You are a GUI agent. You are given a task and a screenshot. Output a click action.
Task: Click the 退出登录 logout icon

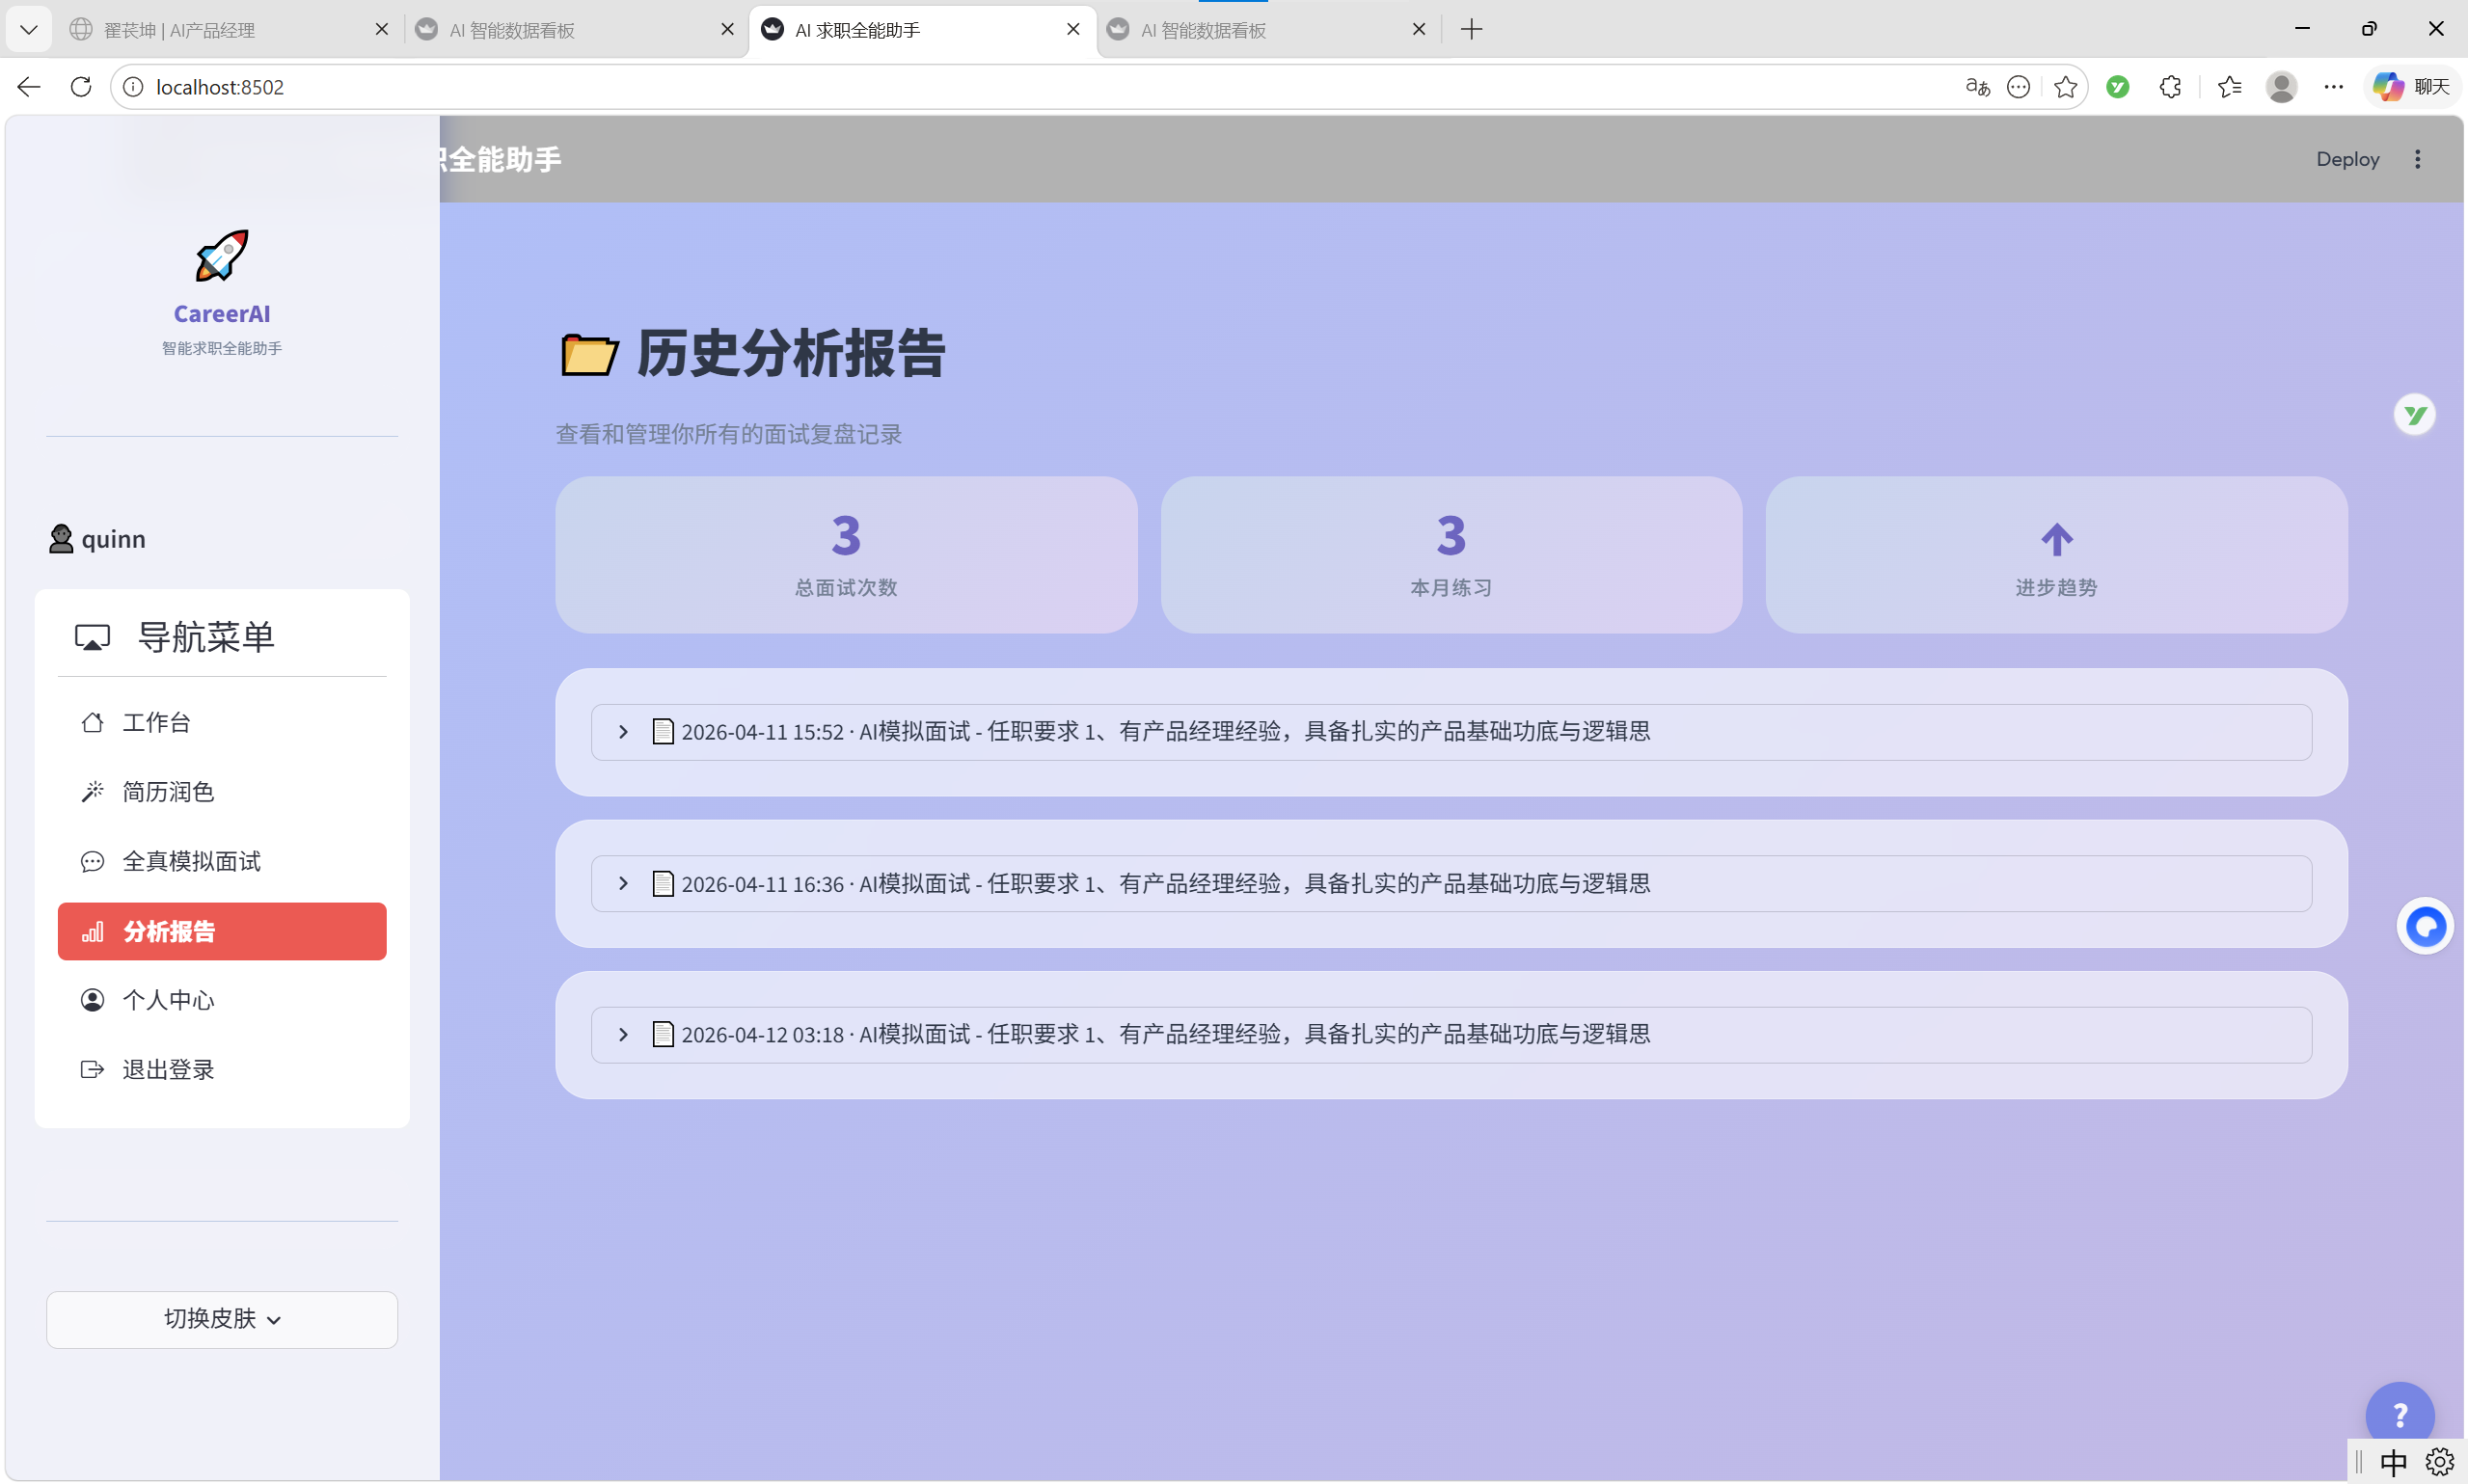93,1069
